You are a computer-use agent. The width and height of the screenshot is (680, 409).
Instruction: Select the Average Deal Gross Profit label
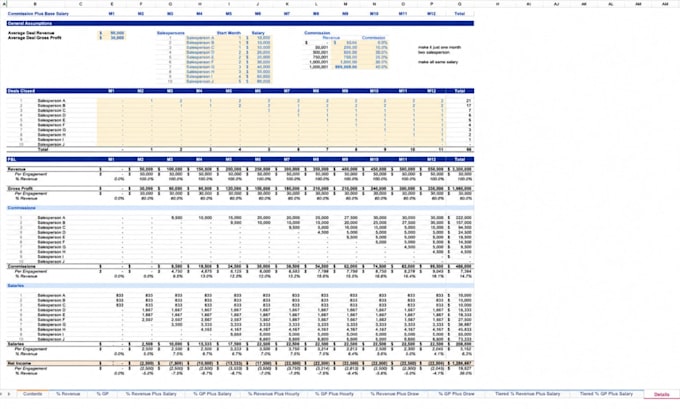pyautogui.click(x=34, y=38)
